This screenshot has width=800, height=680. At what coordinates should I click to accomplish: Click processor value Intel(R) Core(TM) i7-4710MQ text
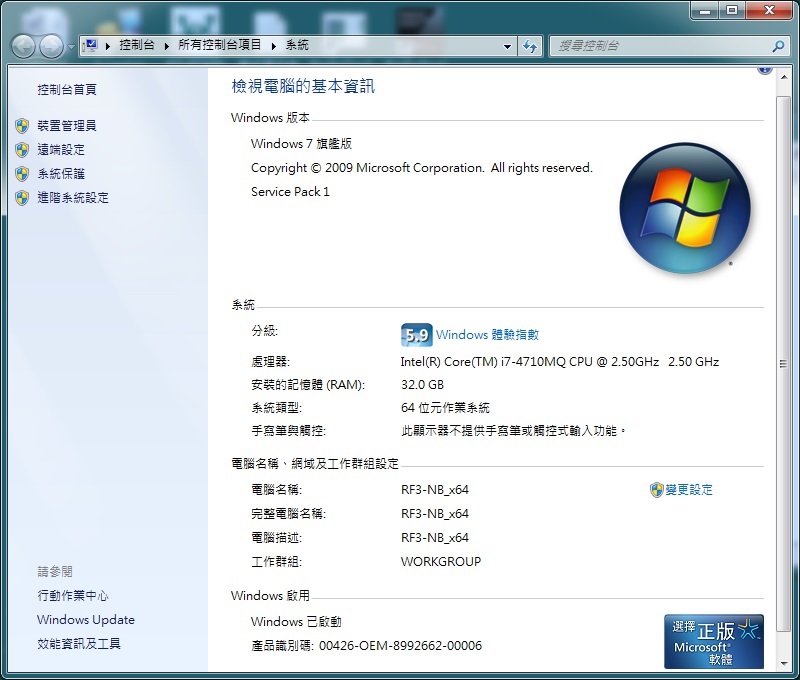point(560,362)
